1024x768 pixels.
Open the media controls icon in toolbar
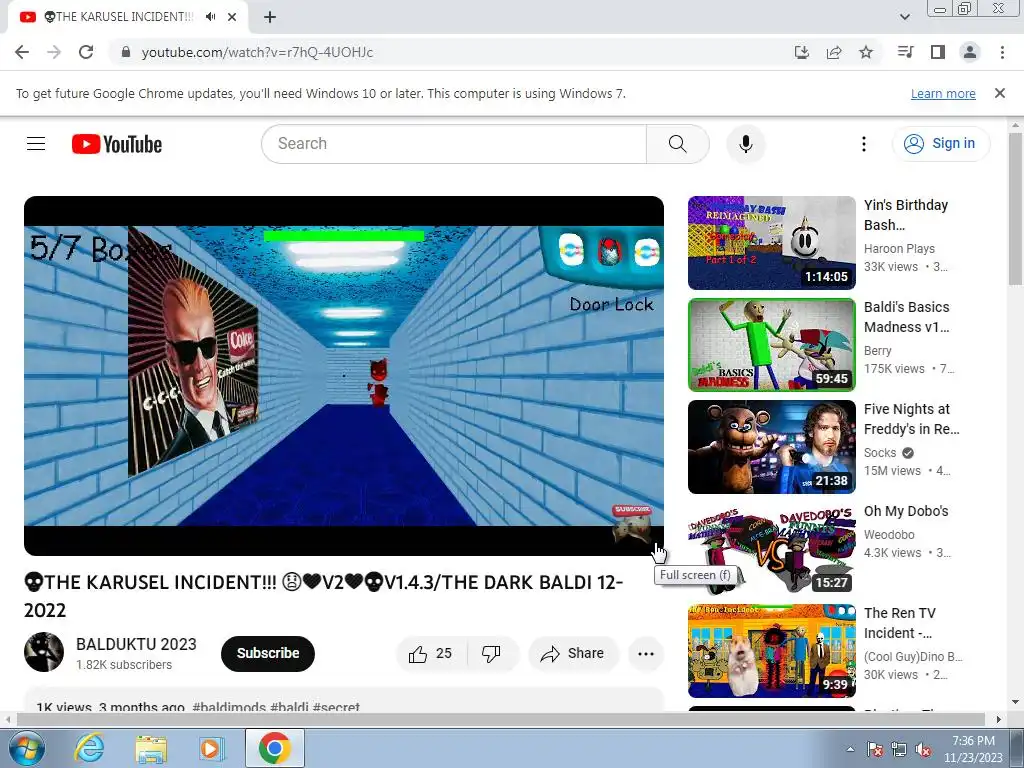pos(906,52)
